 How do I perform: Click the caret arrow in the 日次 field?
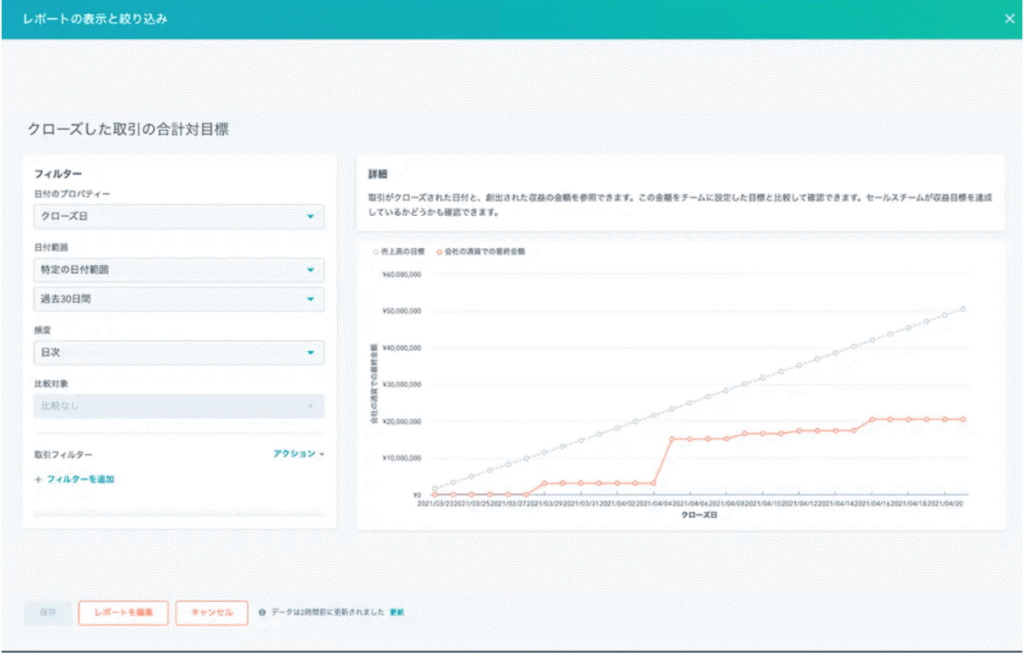click(310, 353)
